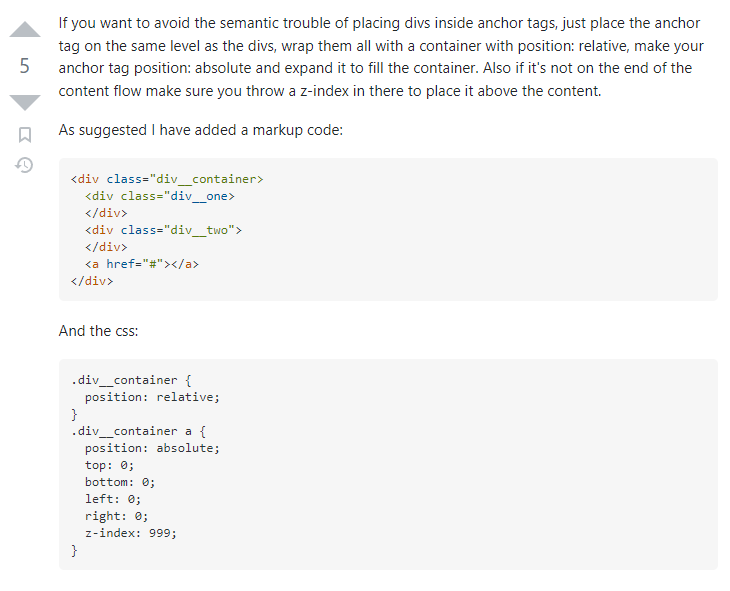
Task: Click the 'And the css:' text
Action: [98, 331]
